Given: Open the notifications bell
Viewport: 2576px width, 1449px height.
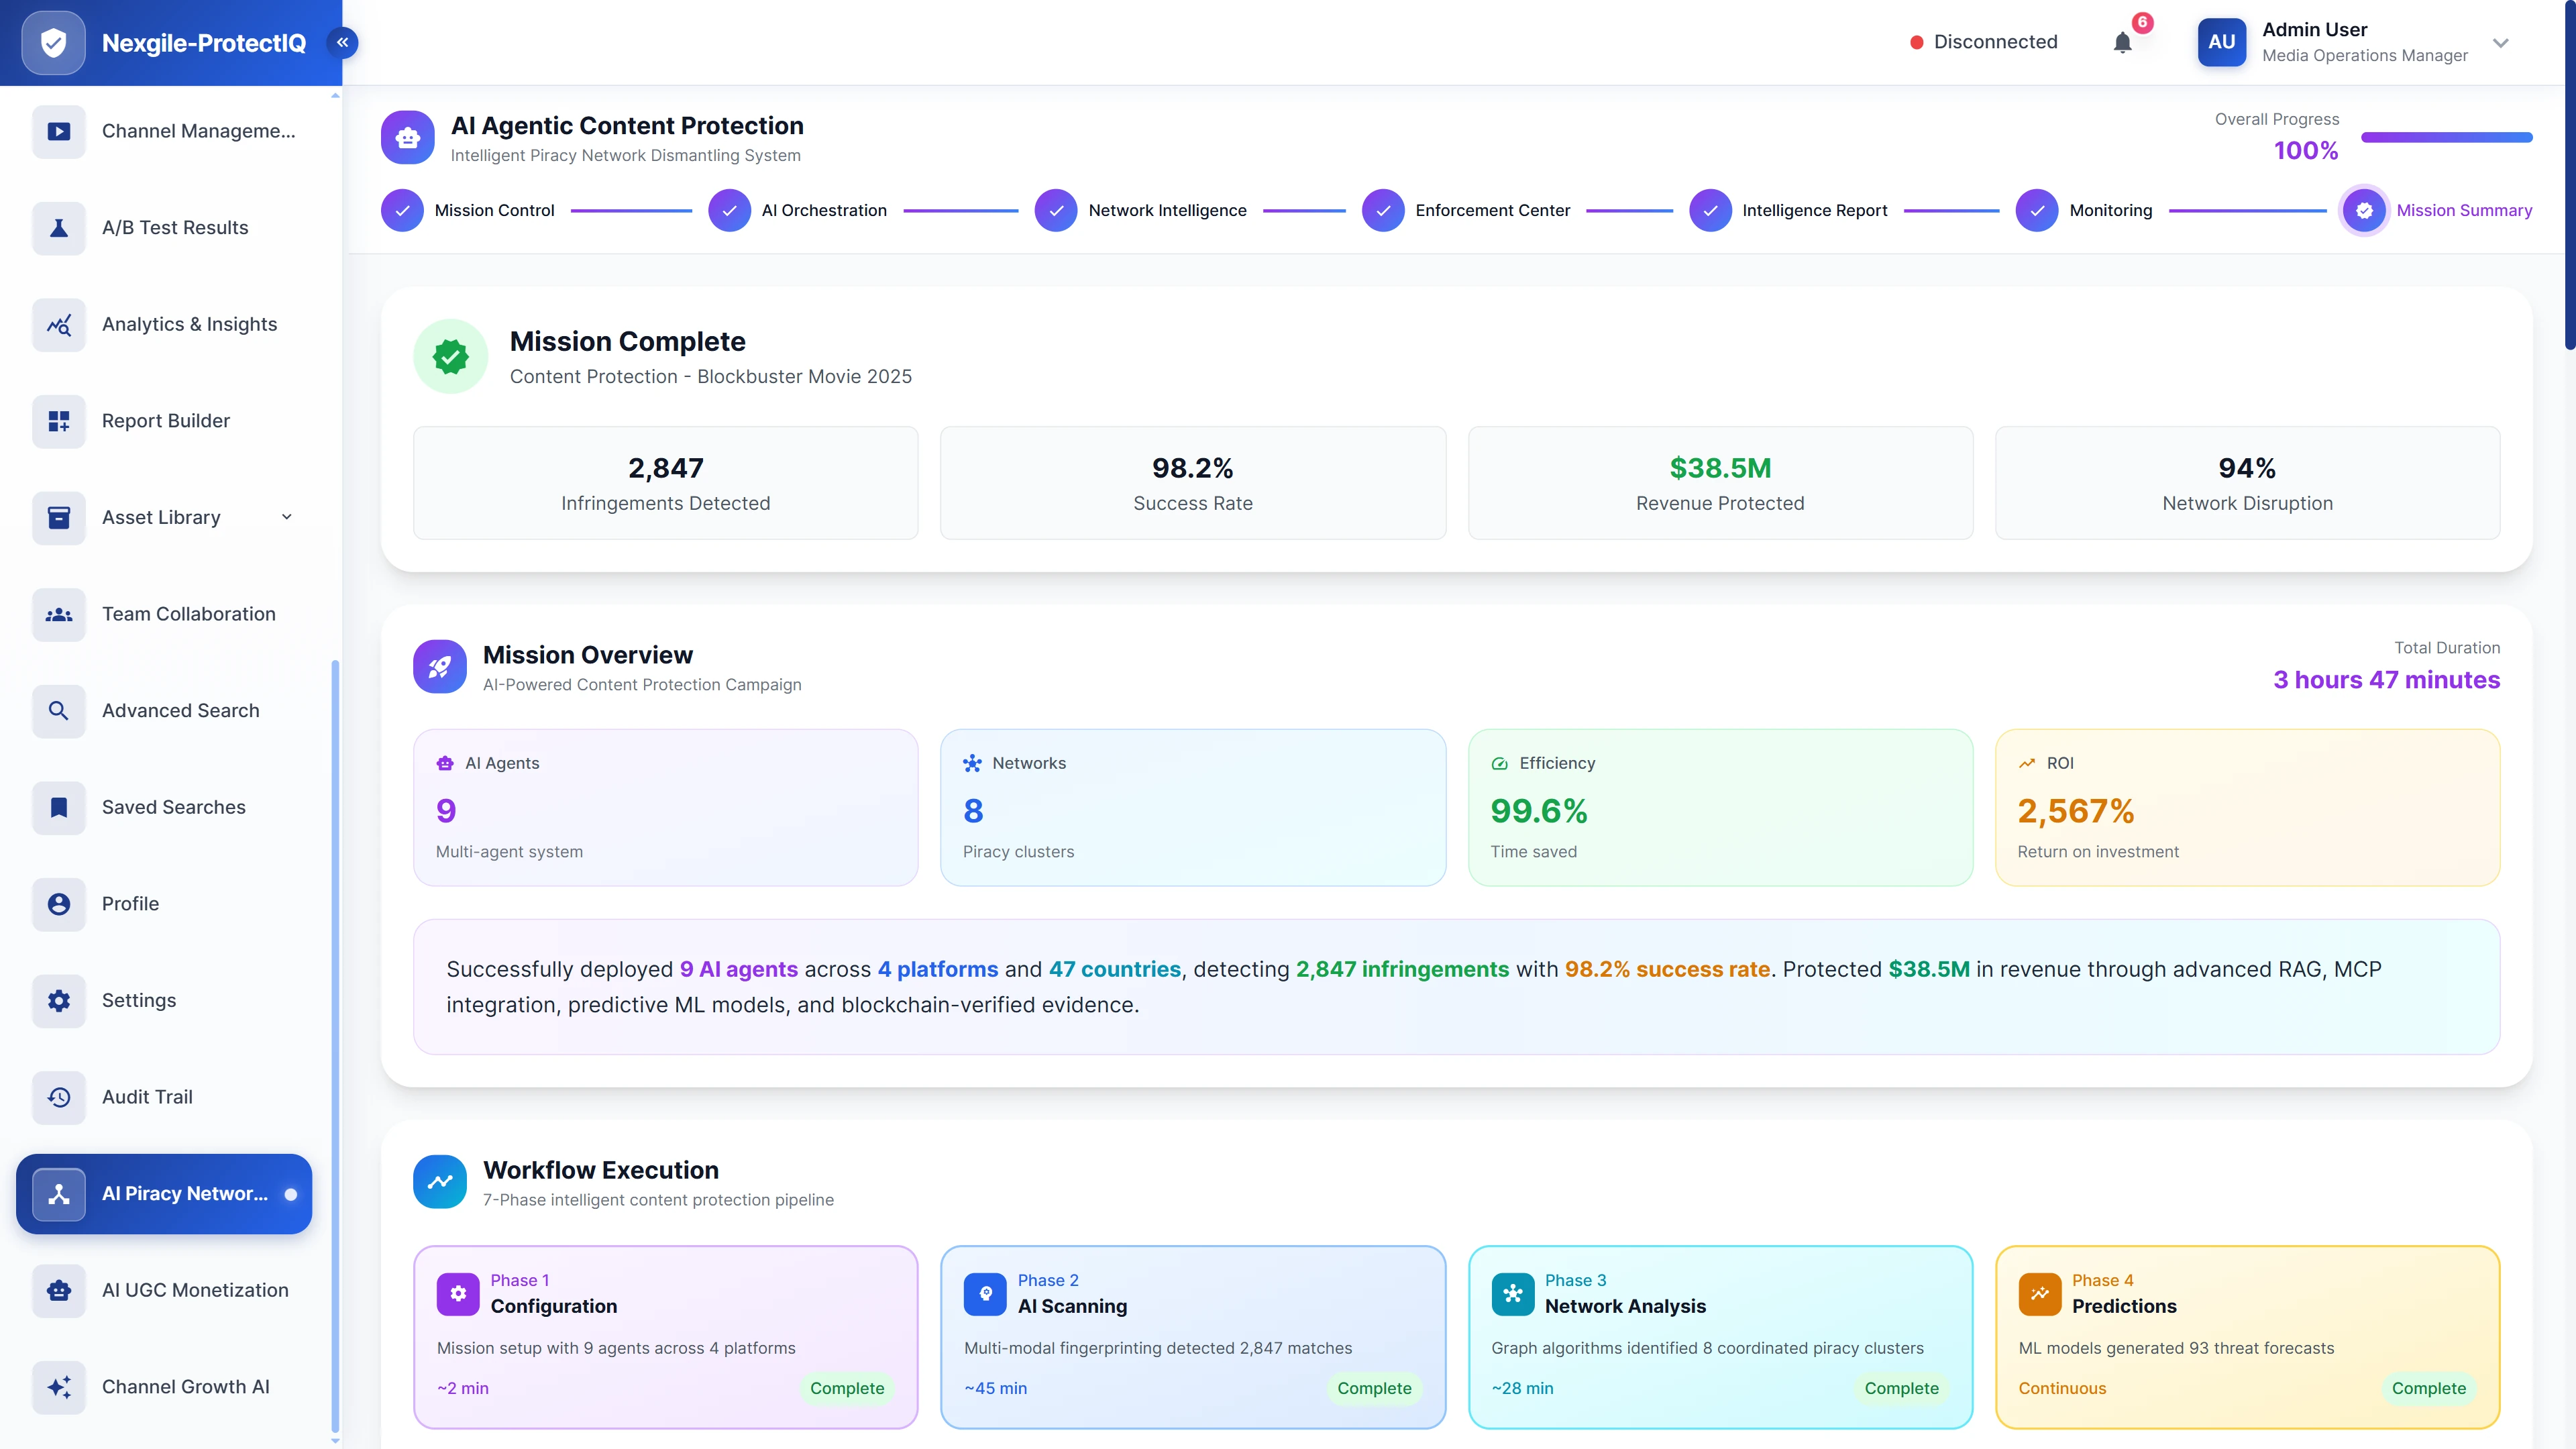Looking at the screenshot, I should pos(2122,42).
